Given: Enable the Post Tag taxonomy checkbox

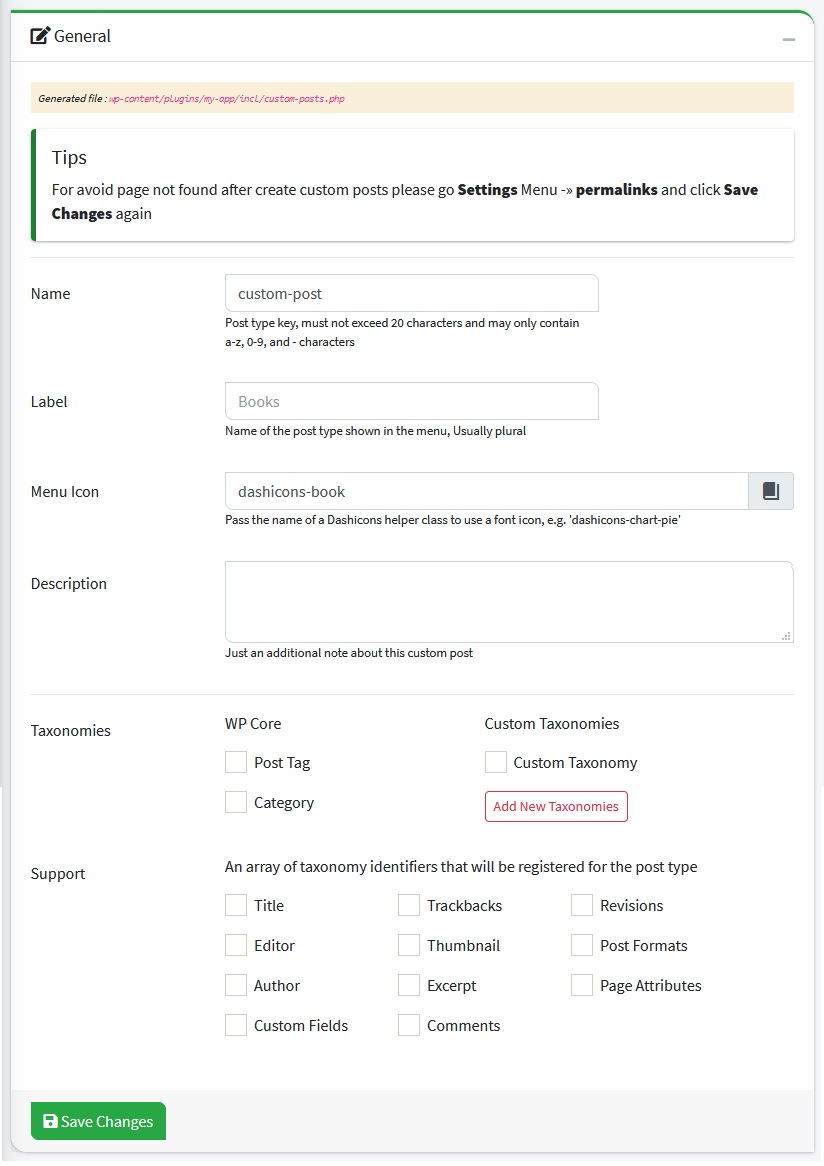Looking at the screenshot, I should 236,762.
